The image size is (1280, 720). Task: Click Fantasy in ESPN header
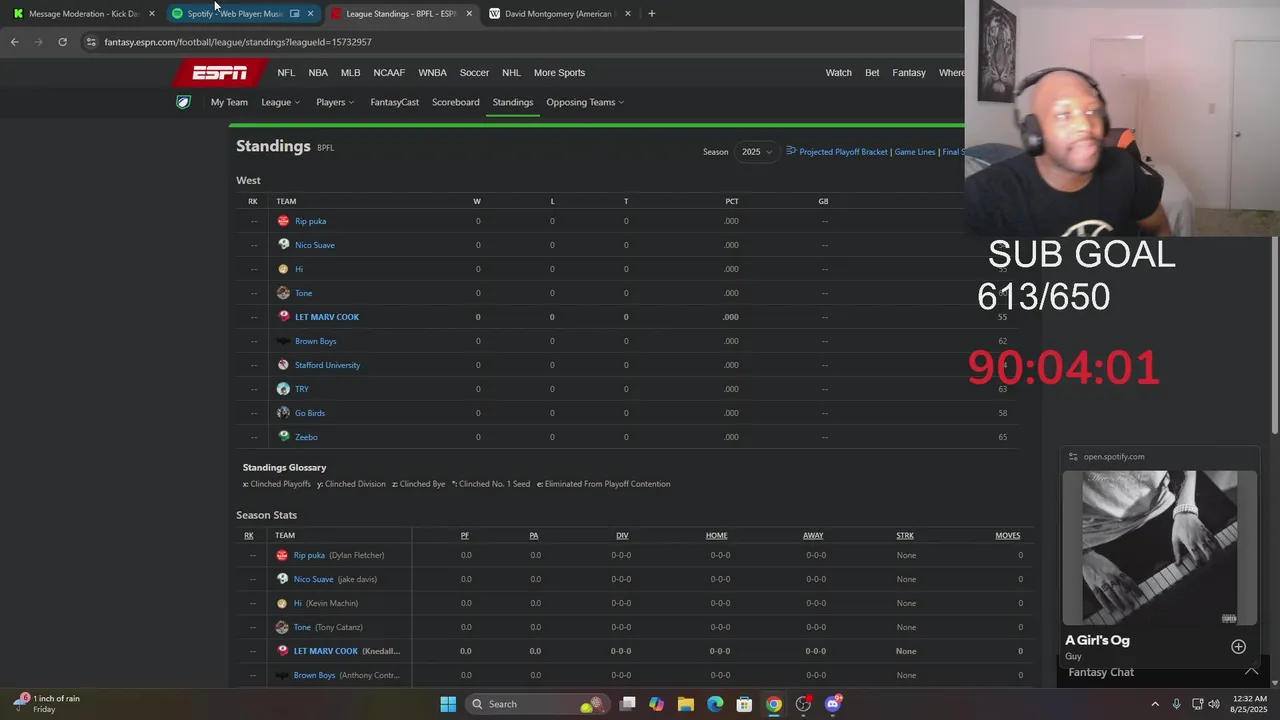909,73
